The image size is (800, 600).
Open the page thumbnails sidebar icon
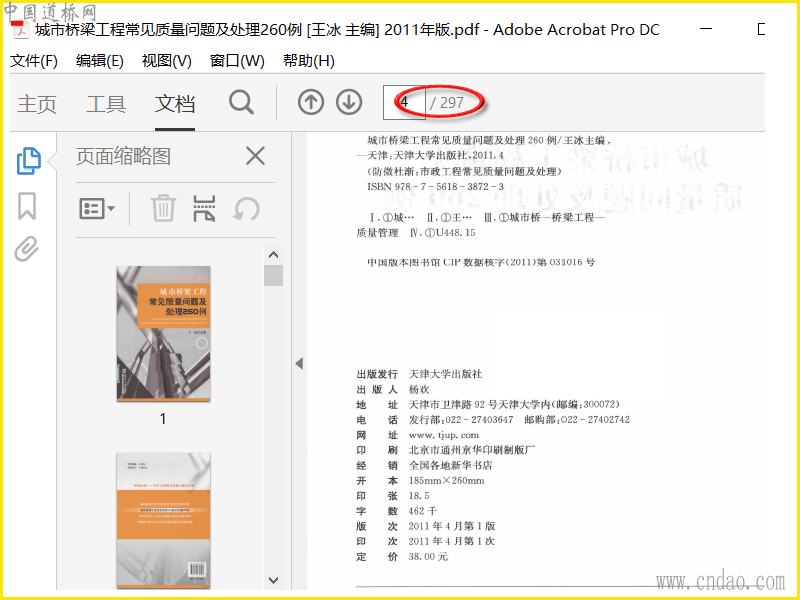[29, 161]
